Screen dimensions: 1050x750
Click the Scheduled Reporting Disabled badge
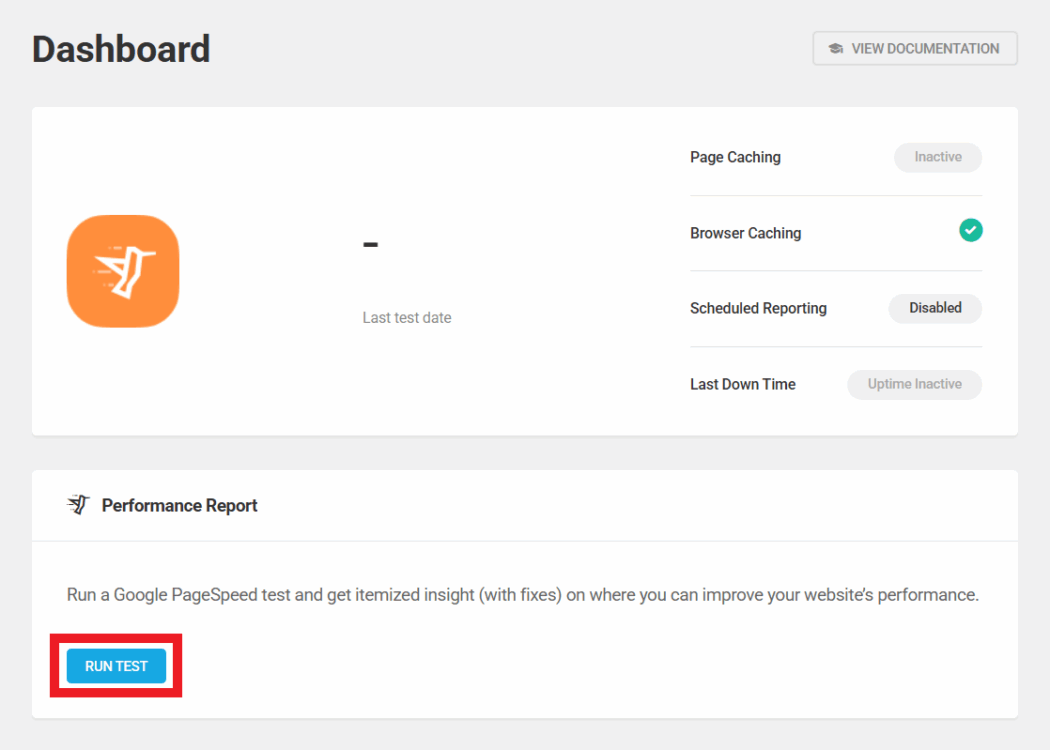[x=935, y=308]
